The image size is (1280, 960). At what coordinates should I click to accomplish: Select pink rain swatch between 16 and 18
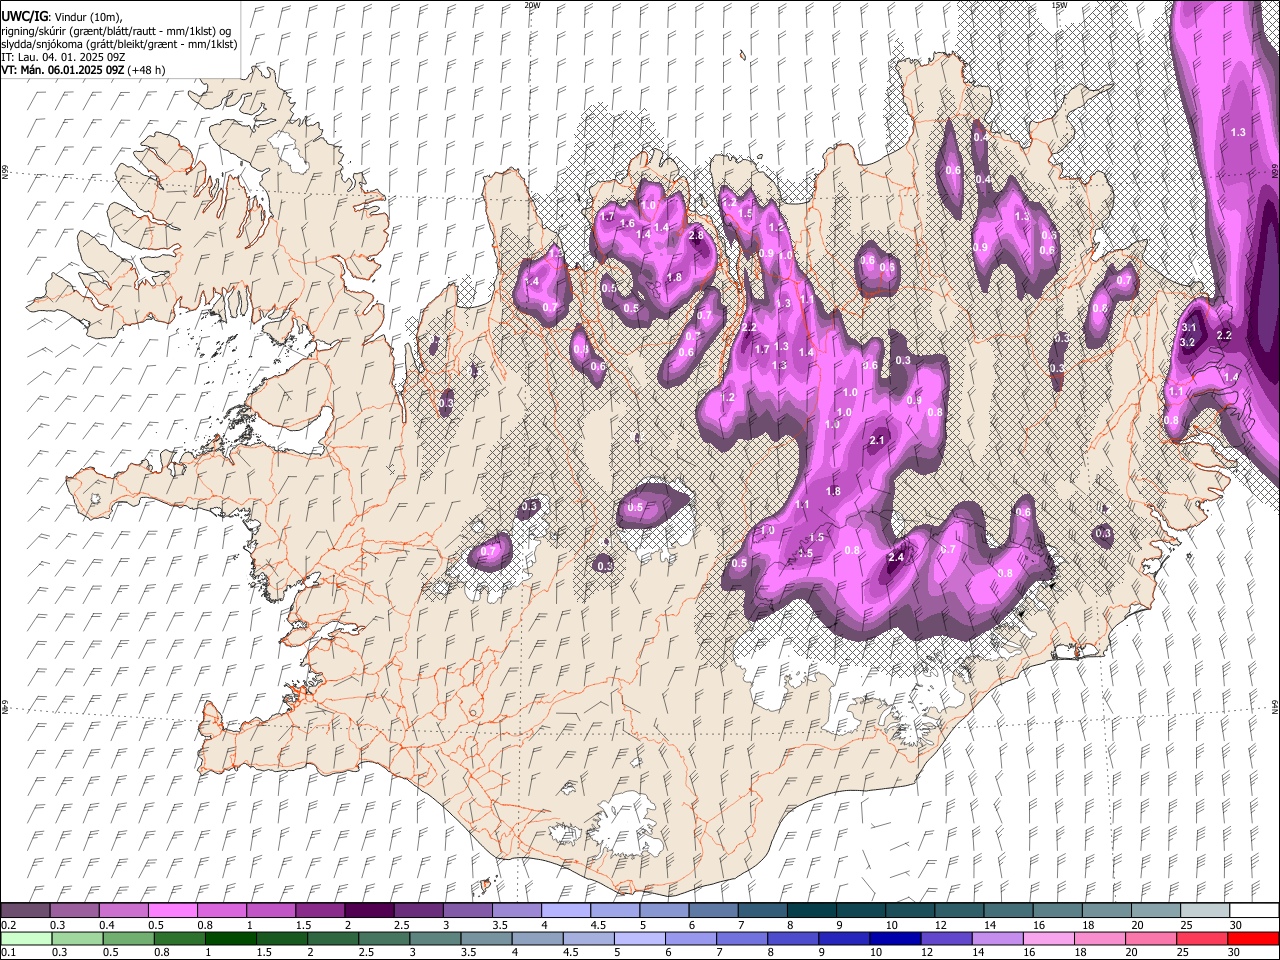(1049, 938)
